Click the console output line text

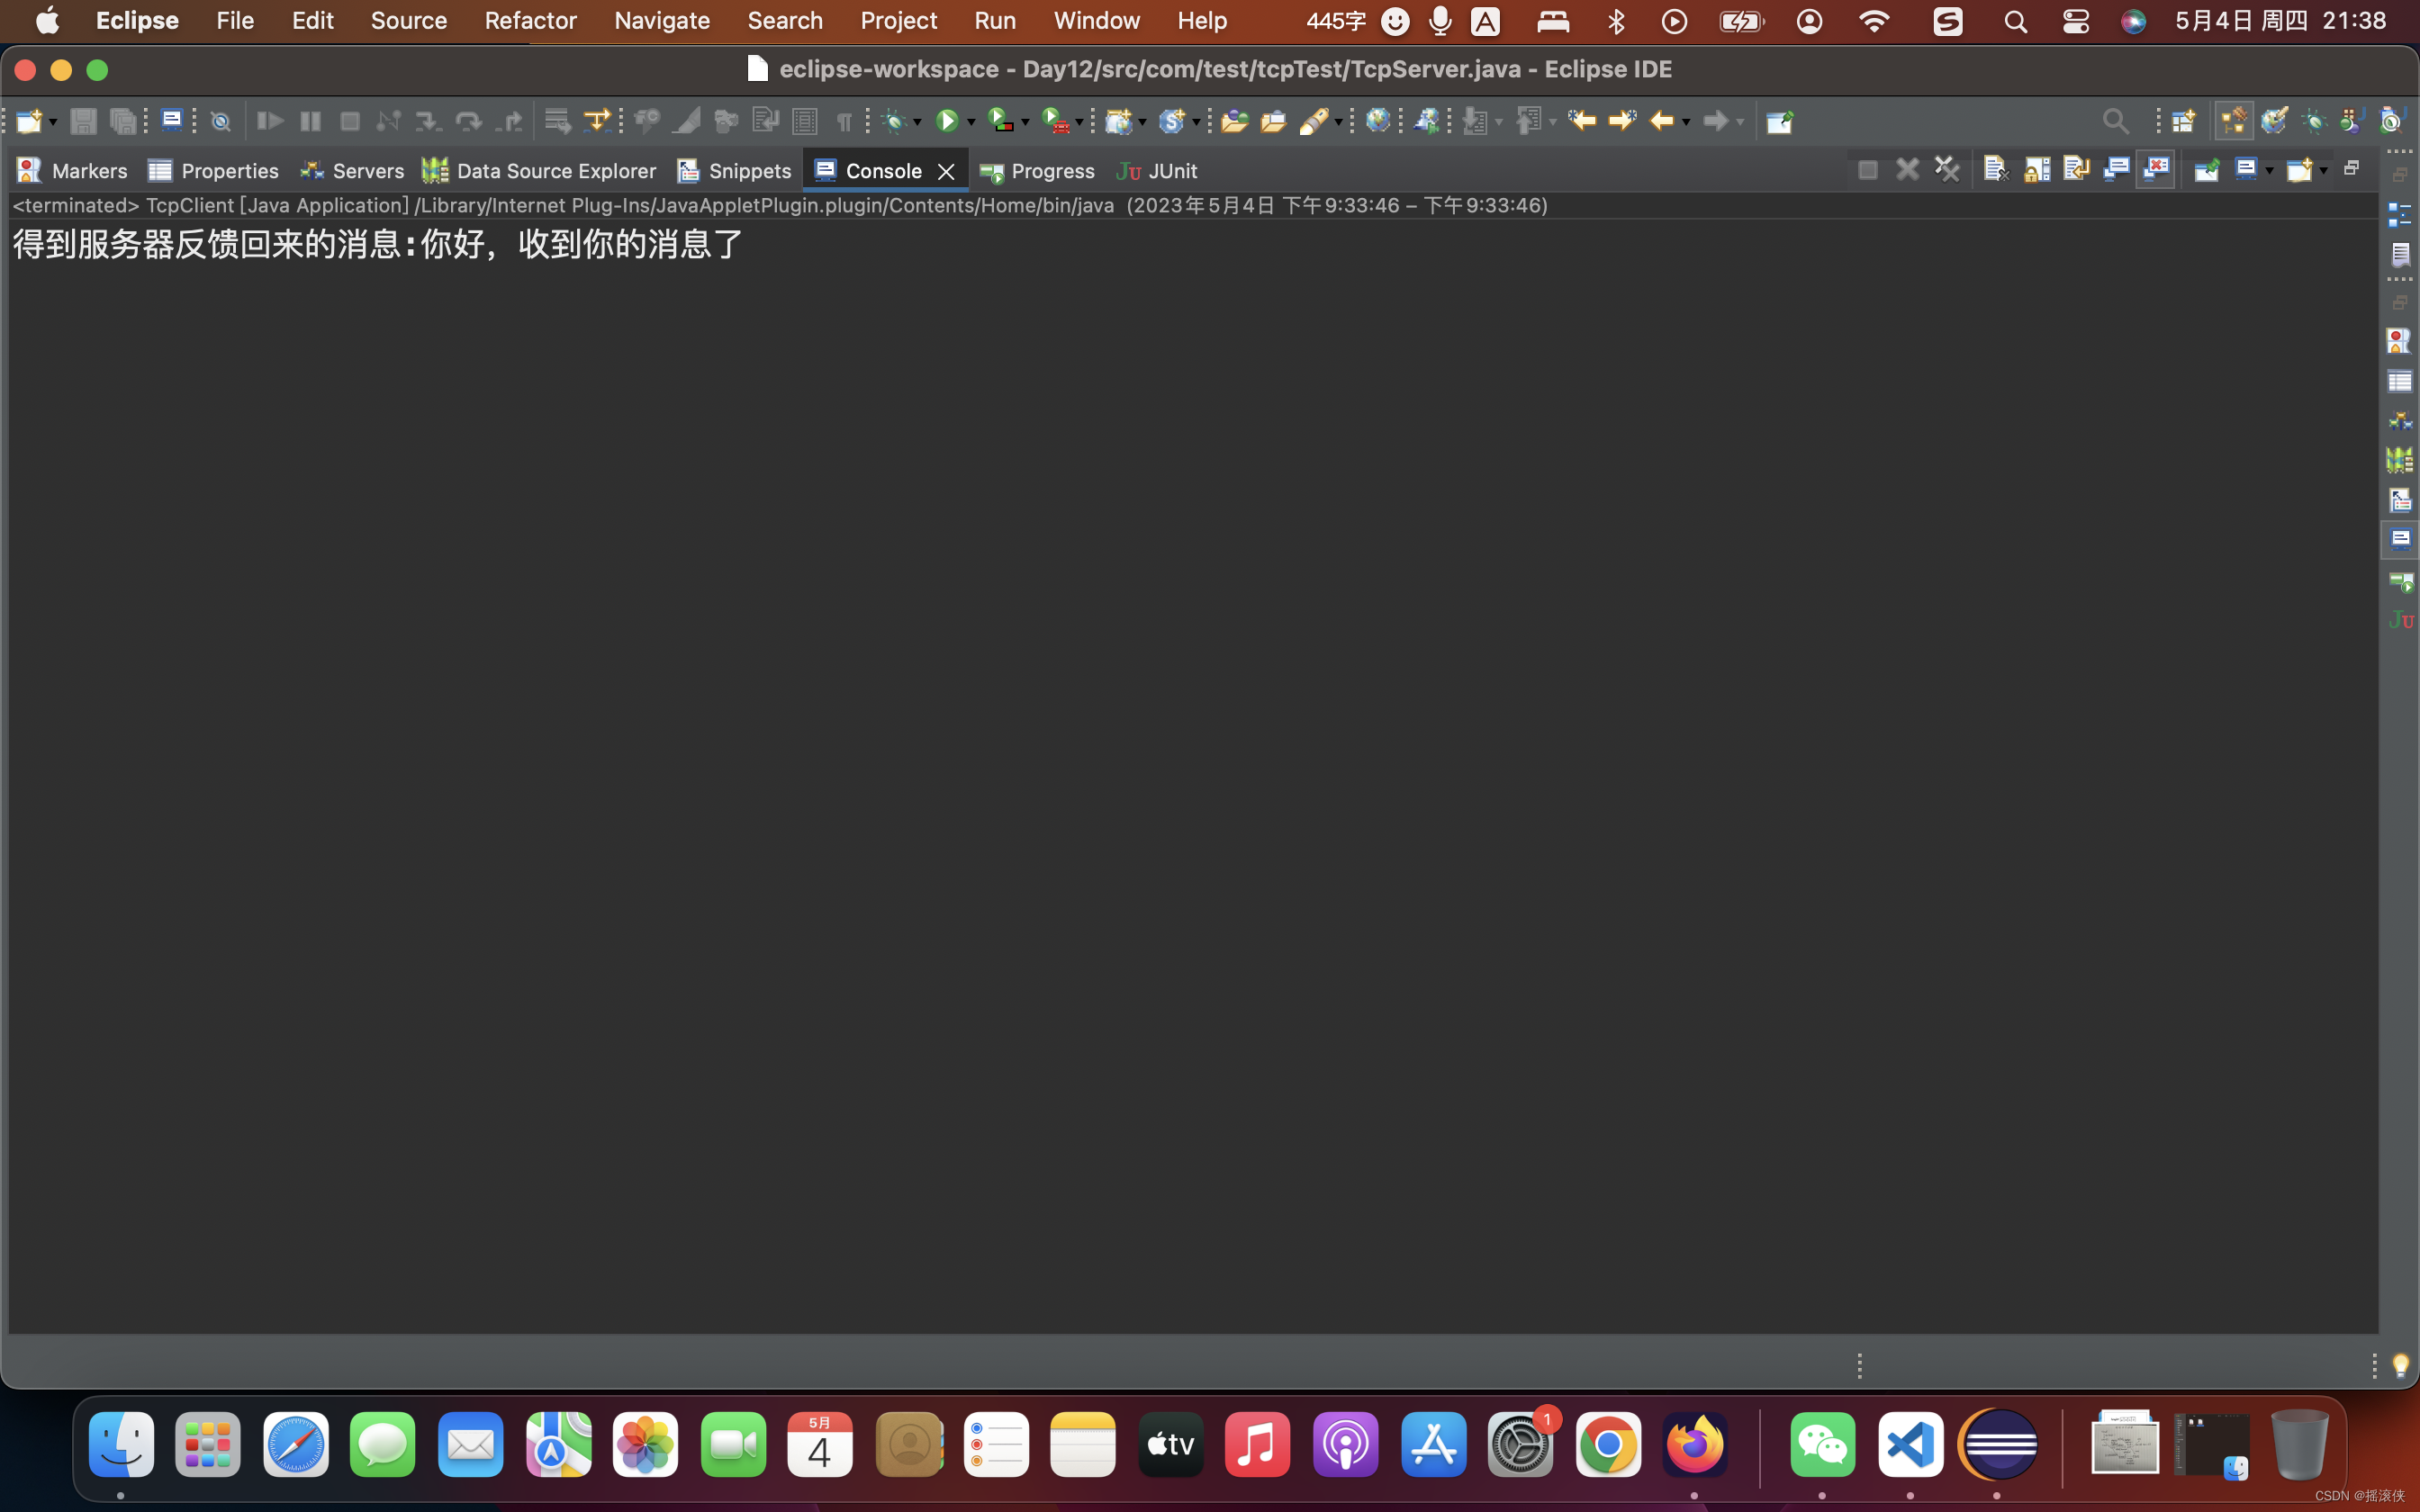pyautogui.click(x=378, y=244)
